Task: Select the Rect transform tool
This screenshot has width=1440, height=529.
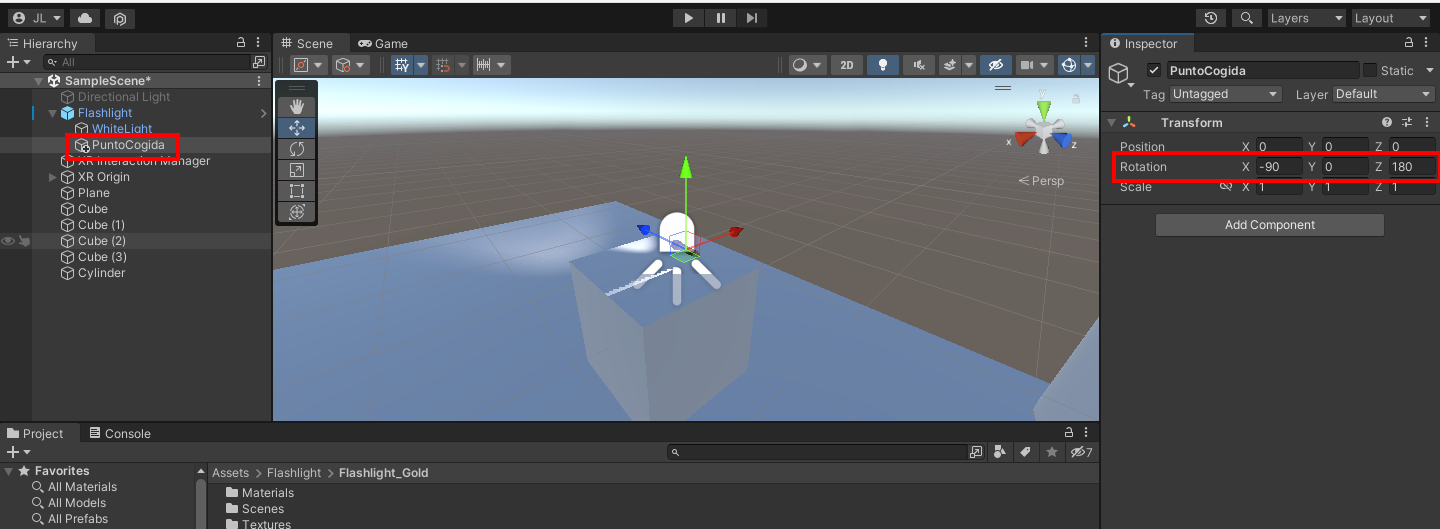Action: click(296, 191)
